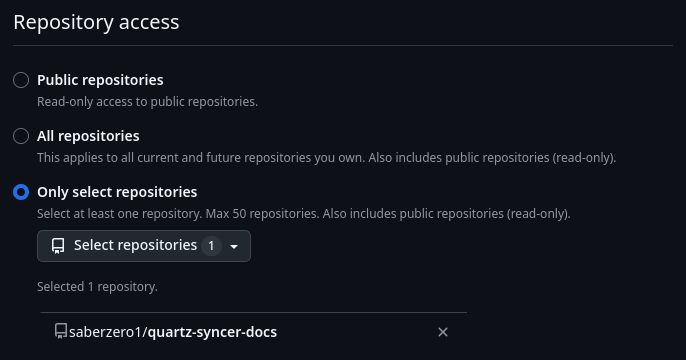Click the Read-only access to public repositories description
This screenshot has width=686, height=360.
(147, 101)
